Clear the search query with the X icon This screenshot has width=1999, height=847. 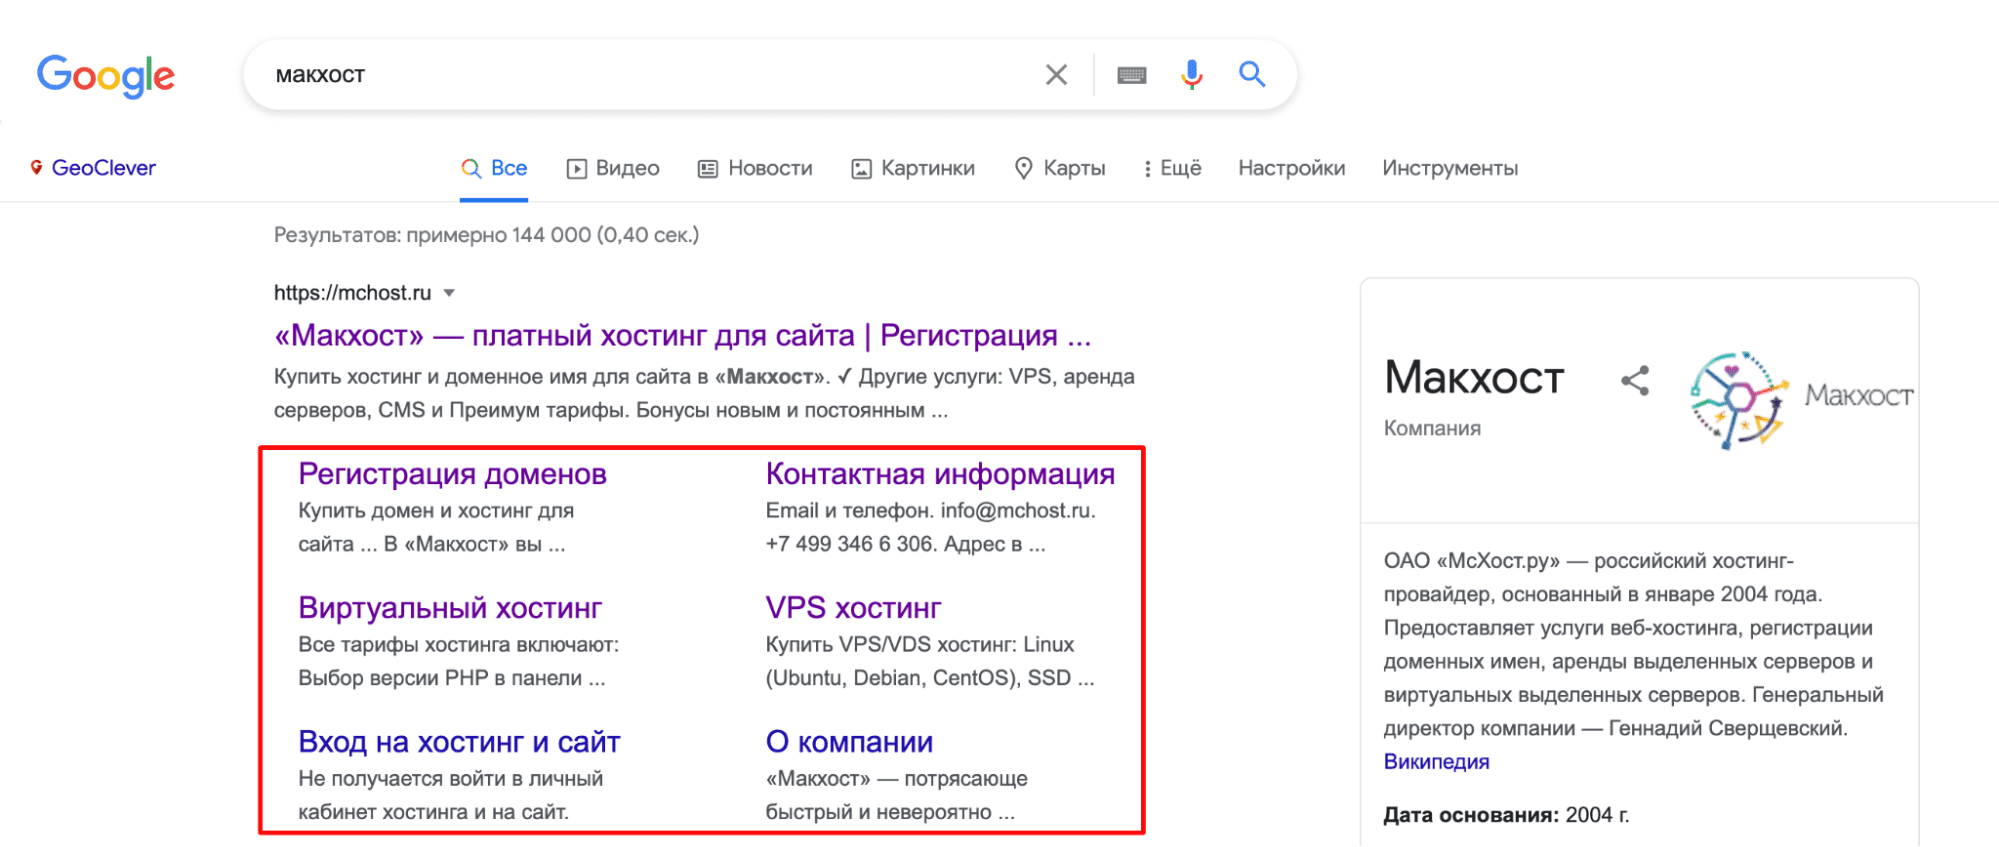pyautogui.click(x=1056, y=75)
